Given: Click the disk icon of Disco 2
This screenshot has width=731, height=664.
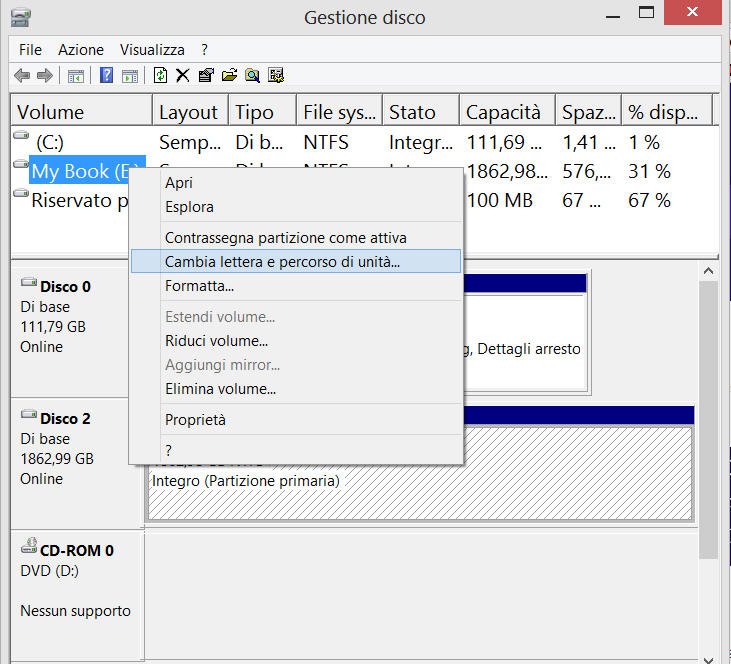Looking at the screenshot, I should coord(29,414).
